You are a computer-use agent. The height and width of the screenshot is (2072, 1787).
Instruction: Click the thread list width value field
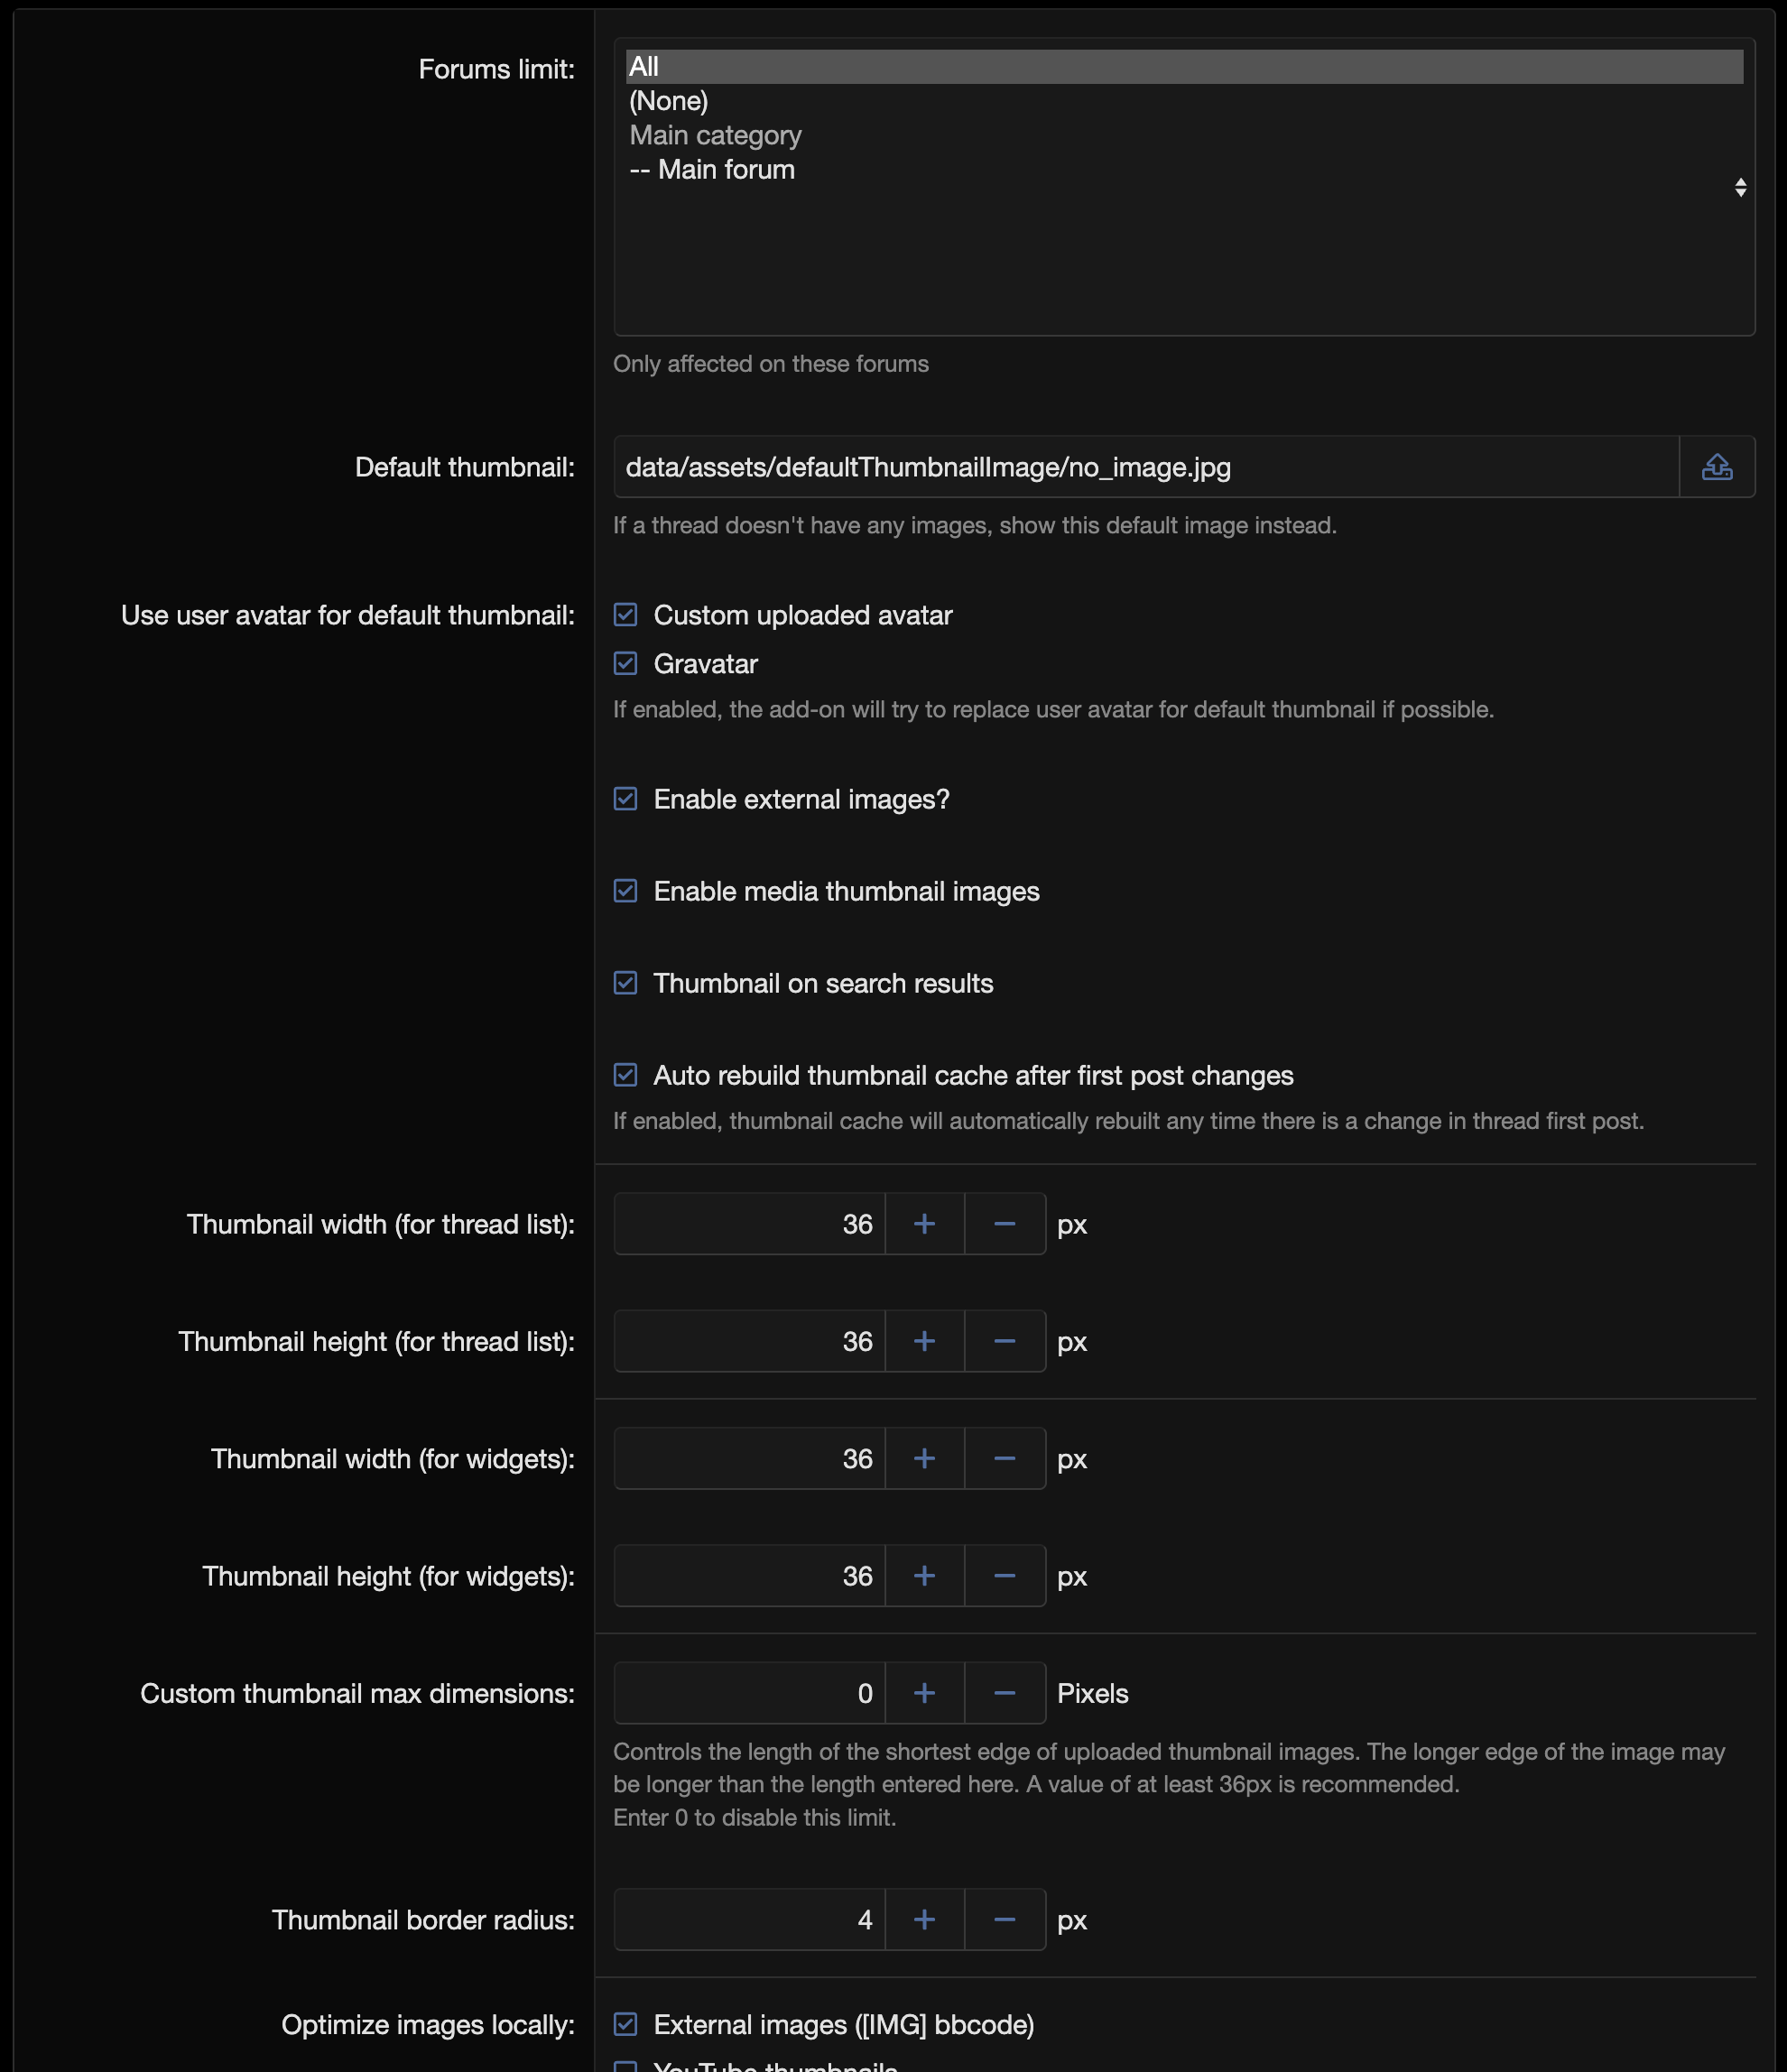point(750,1224)
